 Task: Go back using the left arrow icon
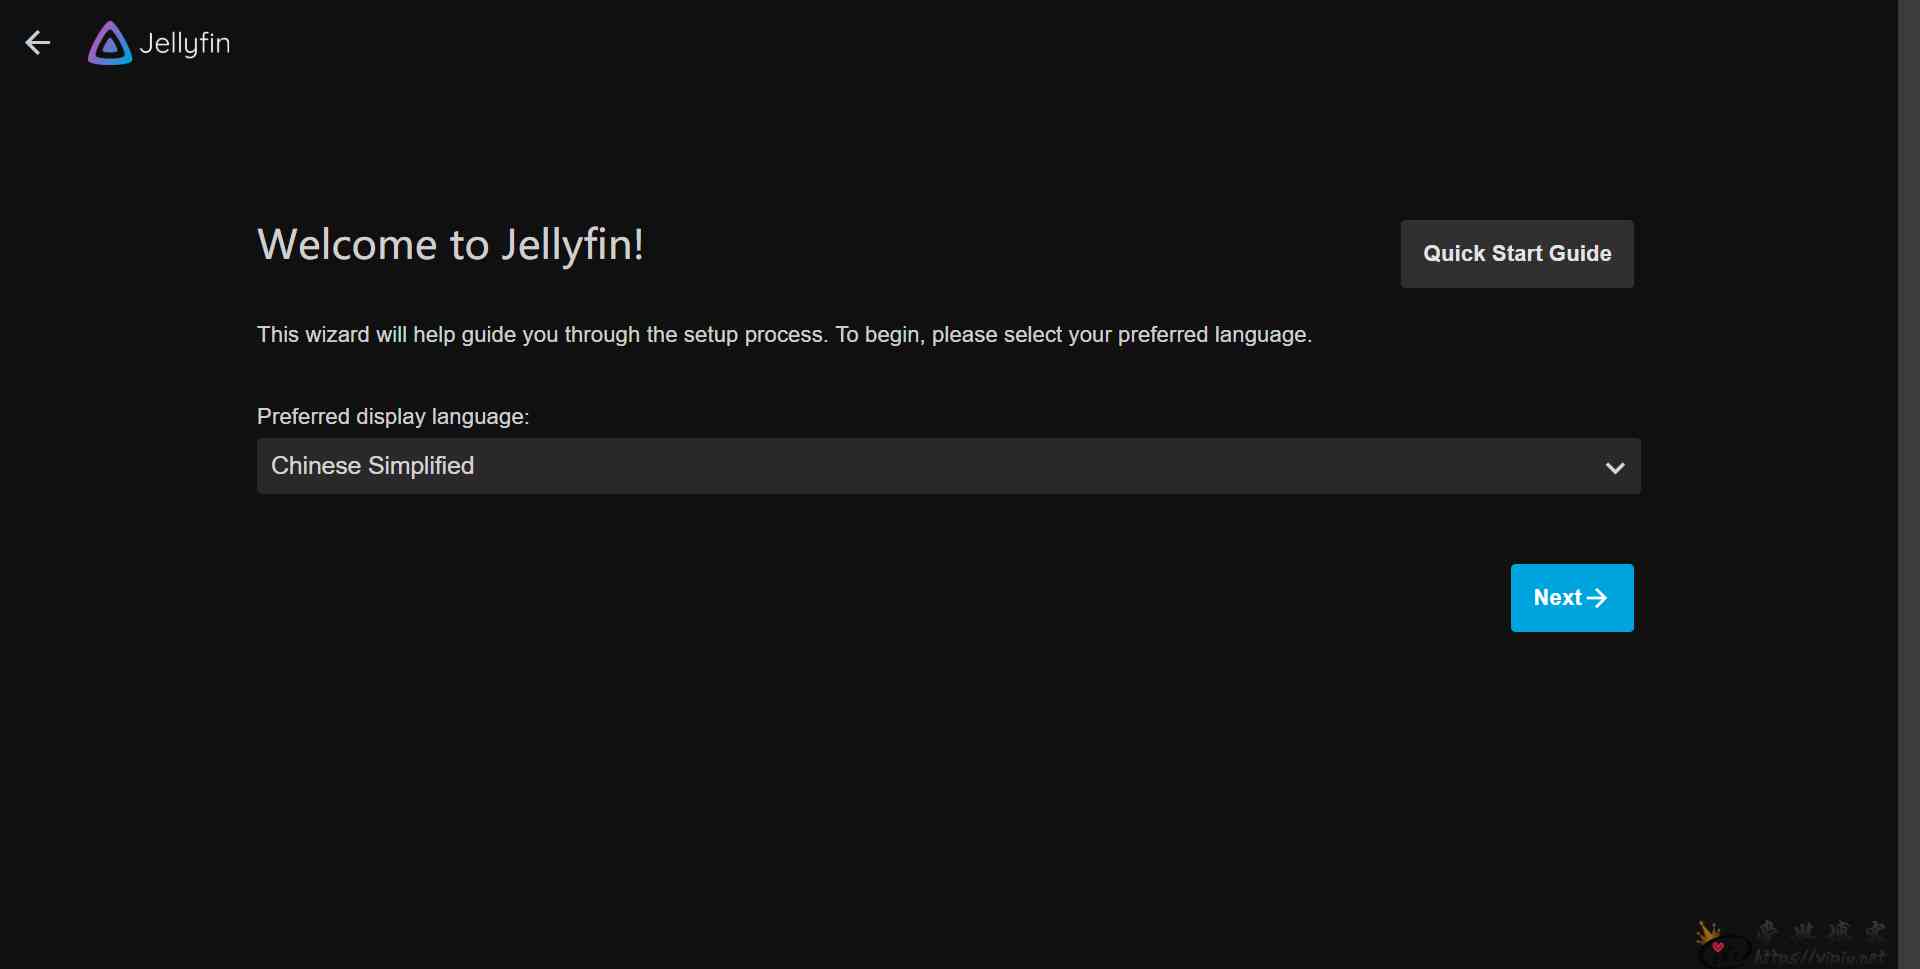(38, 43)
